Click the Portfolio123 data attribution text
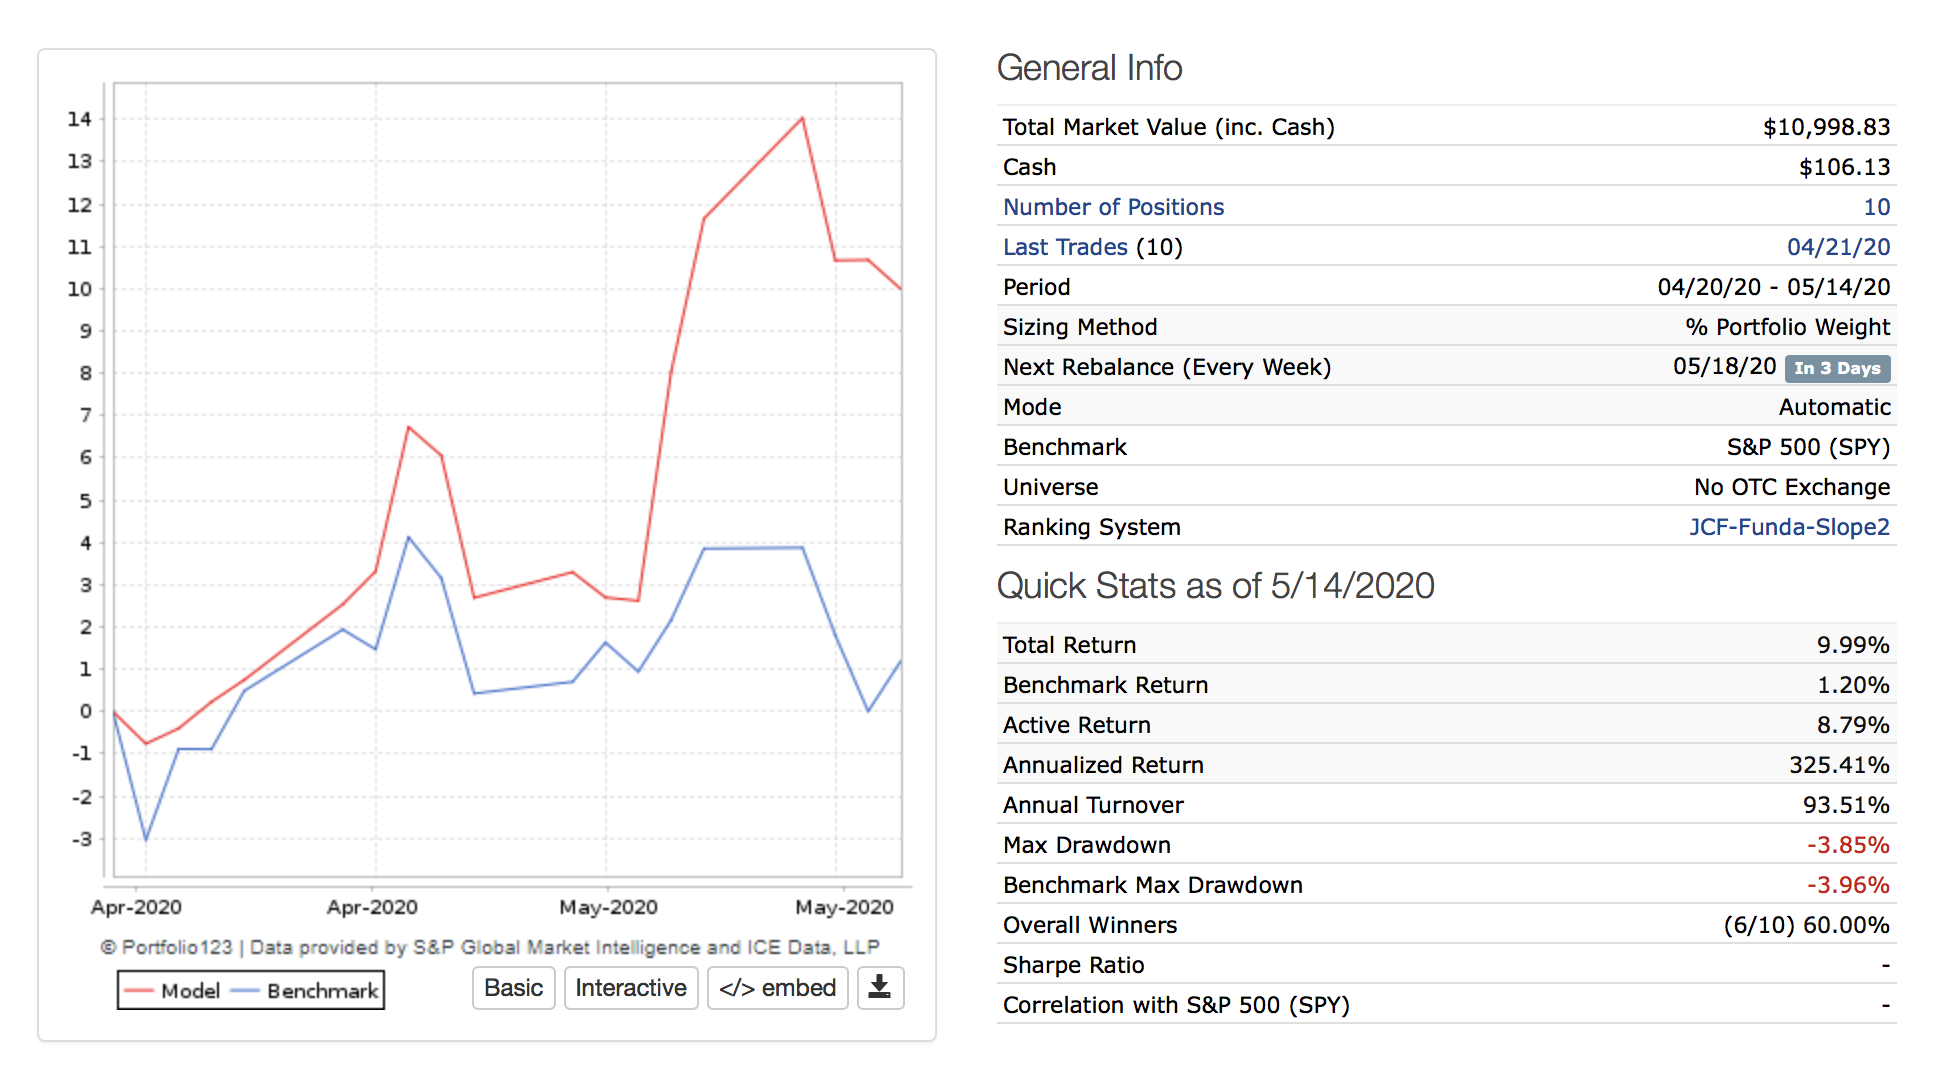This screenshot has width=1936, height=1072. tap(490, 947)
